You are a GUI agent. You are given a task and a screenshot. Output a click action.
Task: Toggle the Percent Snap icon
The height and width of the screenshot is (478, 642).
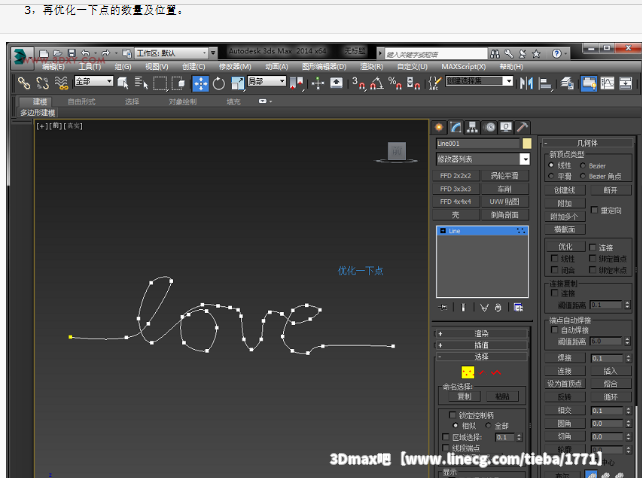pyautogui.click(x=395, y=83)
